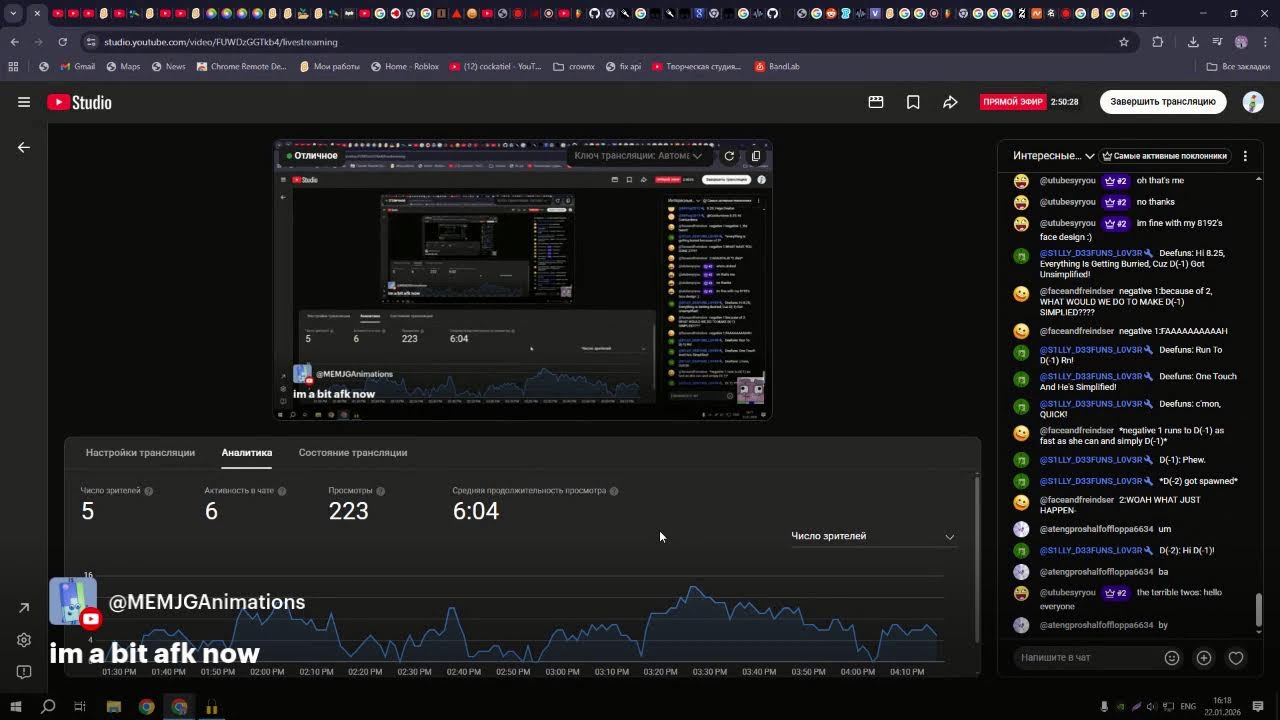1280x720 pixels.
Task: Open the ENG language indicator in tray
Action: coord(1189,707)
